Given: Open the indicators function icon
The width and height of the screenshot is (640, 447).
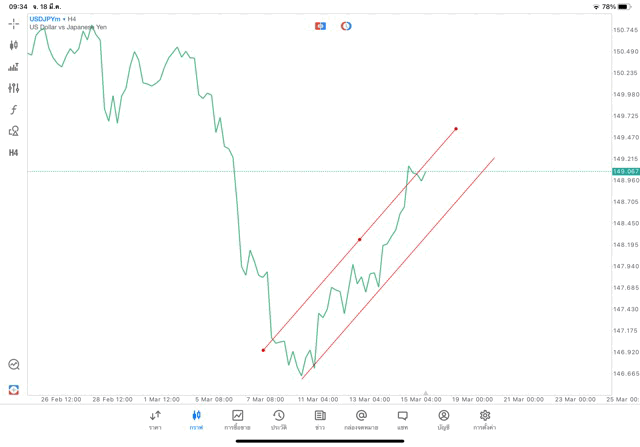Looking at the screenshot, I should pos(13,109).
